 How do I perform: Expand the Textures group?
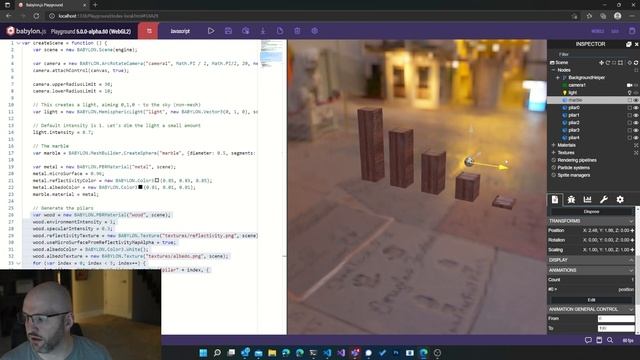coord(554,153)
